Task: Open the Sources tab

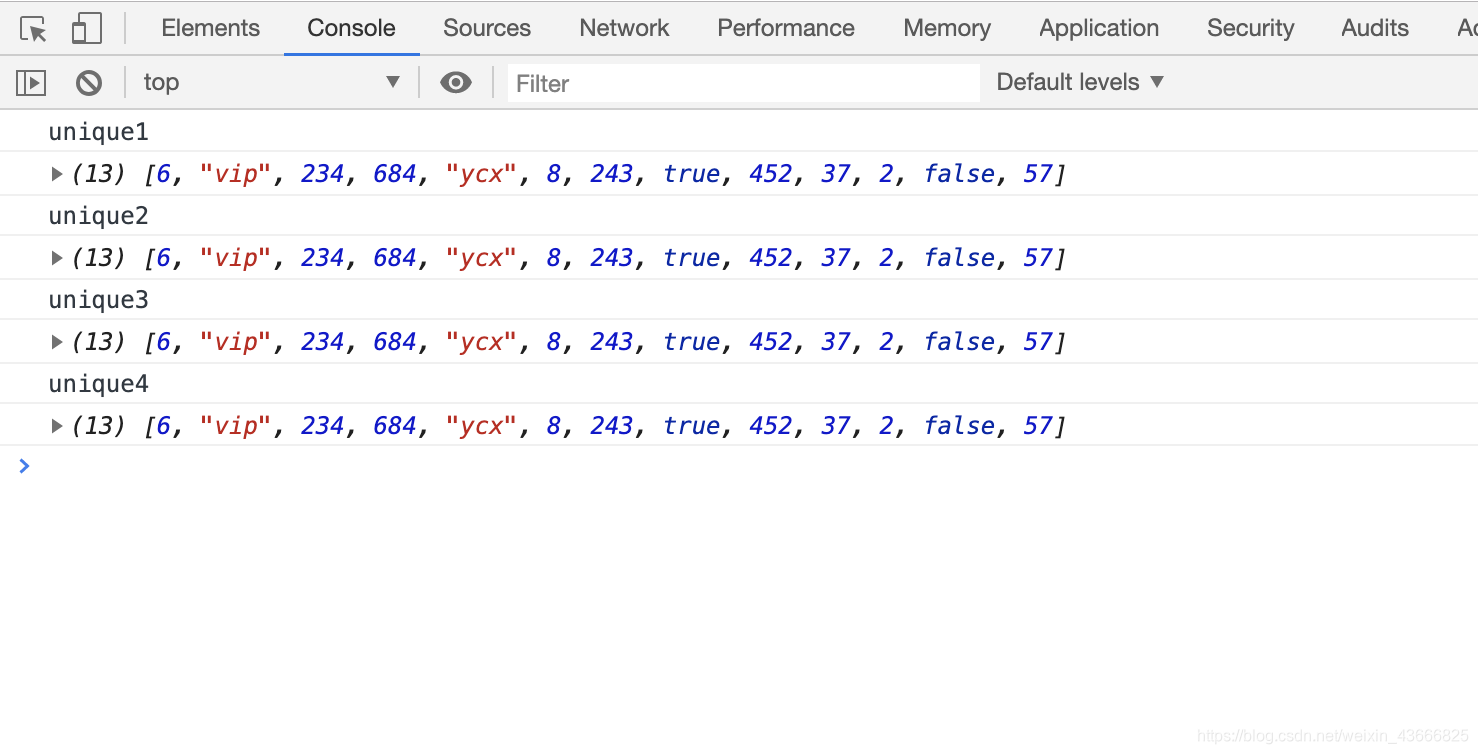Action: (487, 28)
